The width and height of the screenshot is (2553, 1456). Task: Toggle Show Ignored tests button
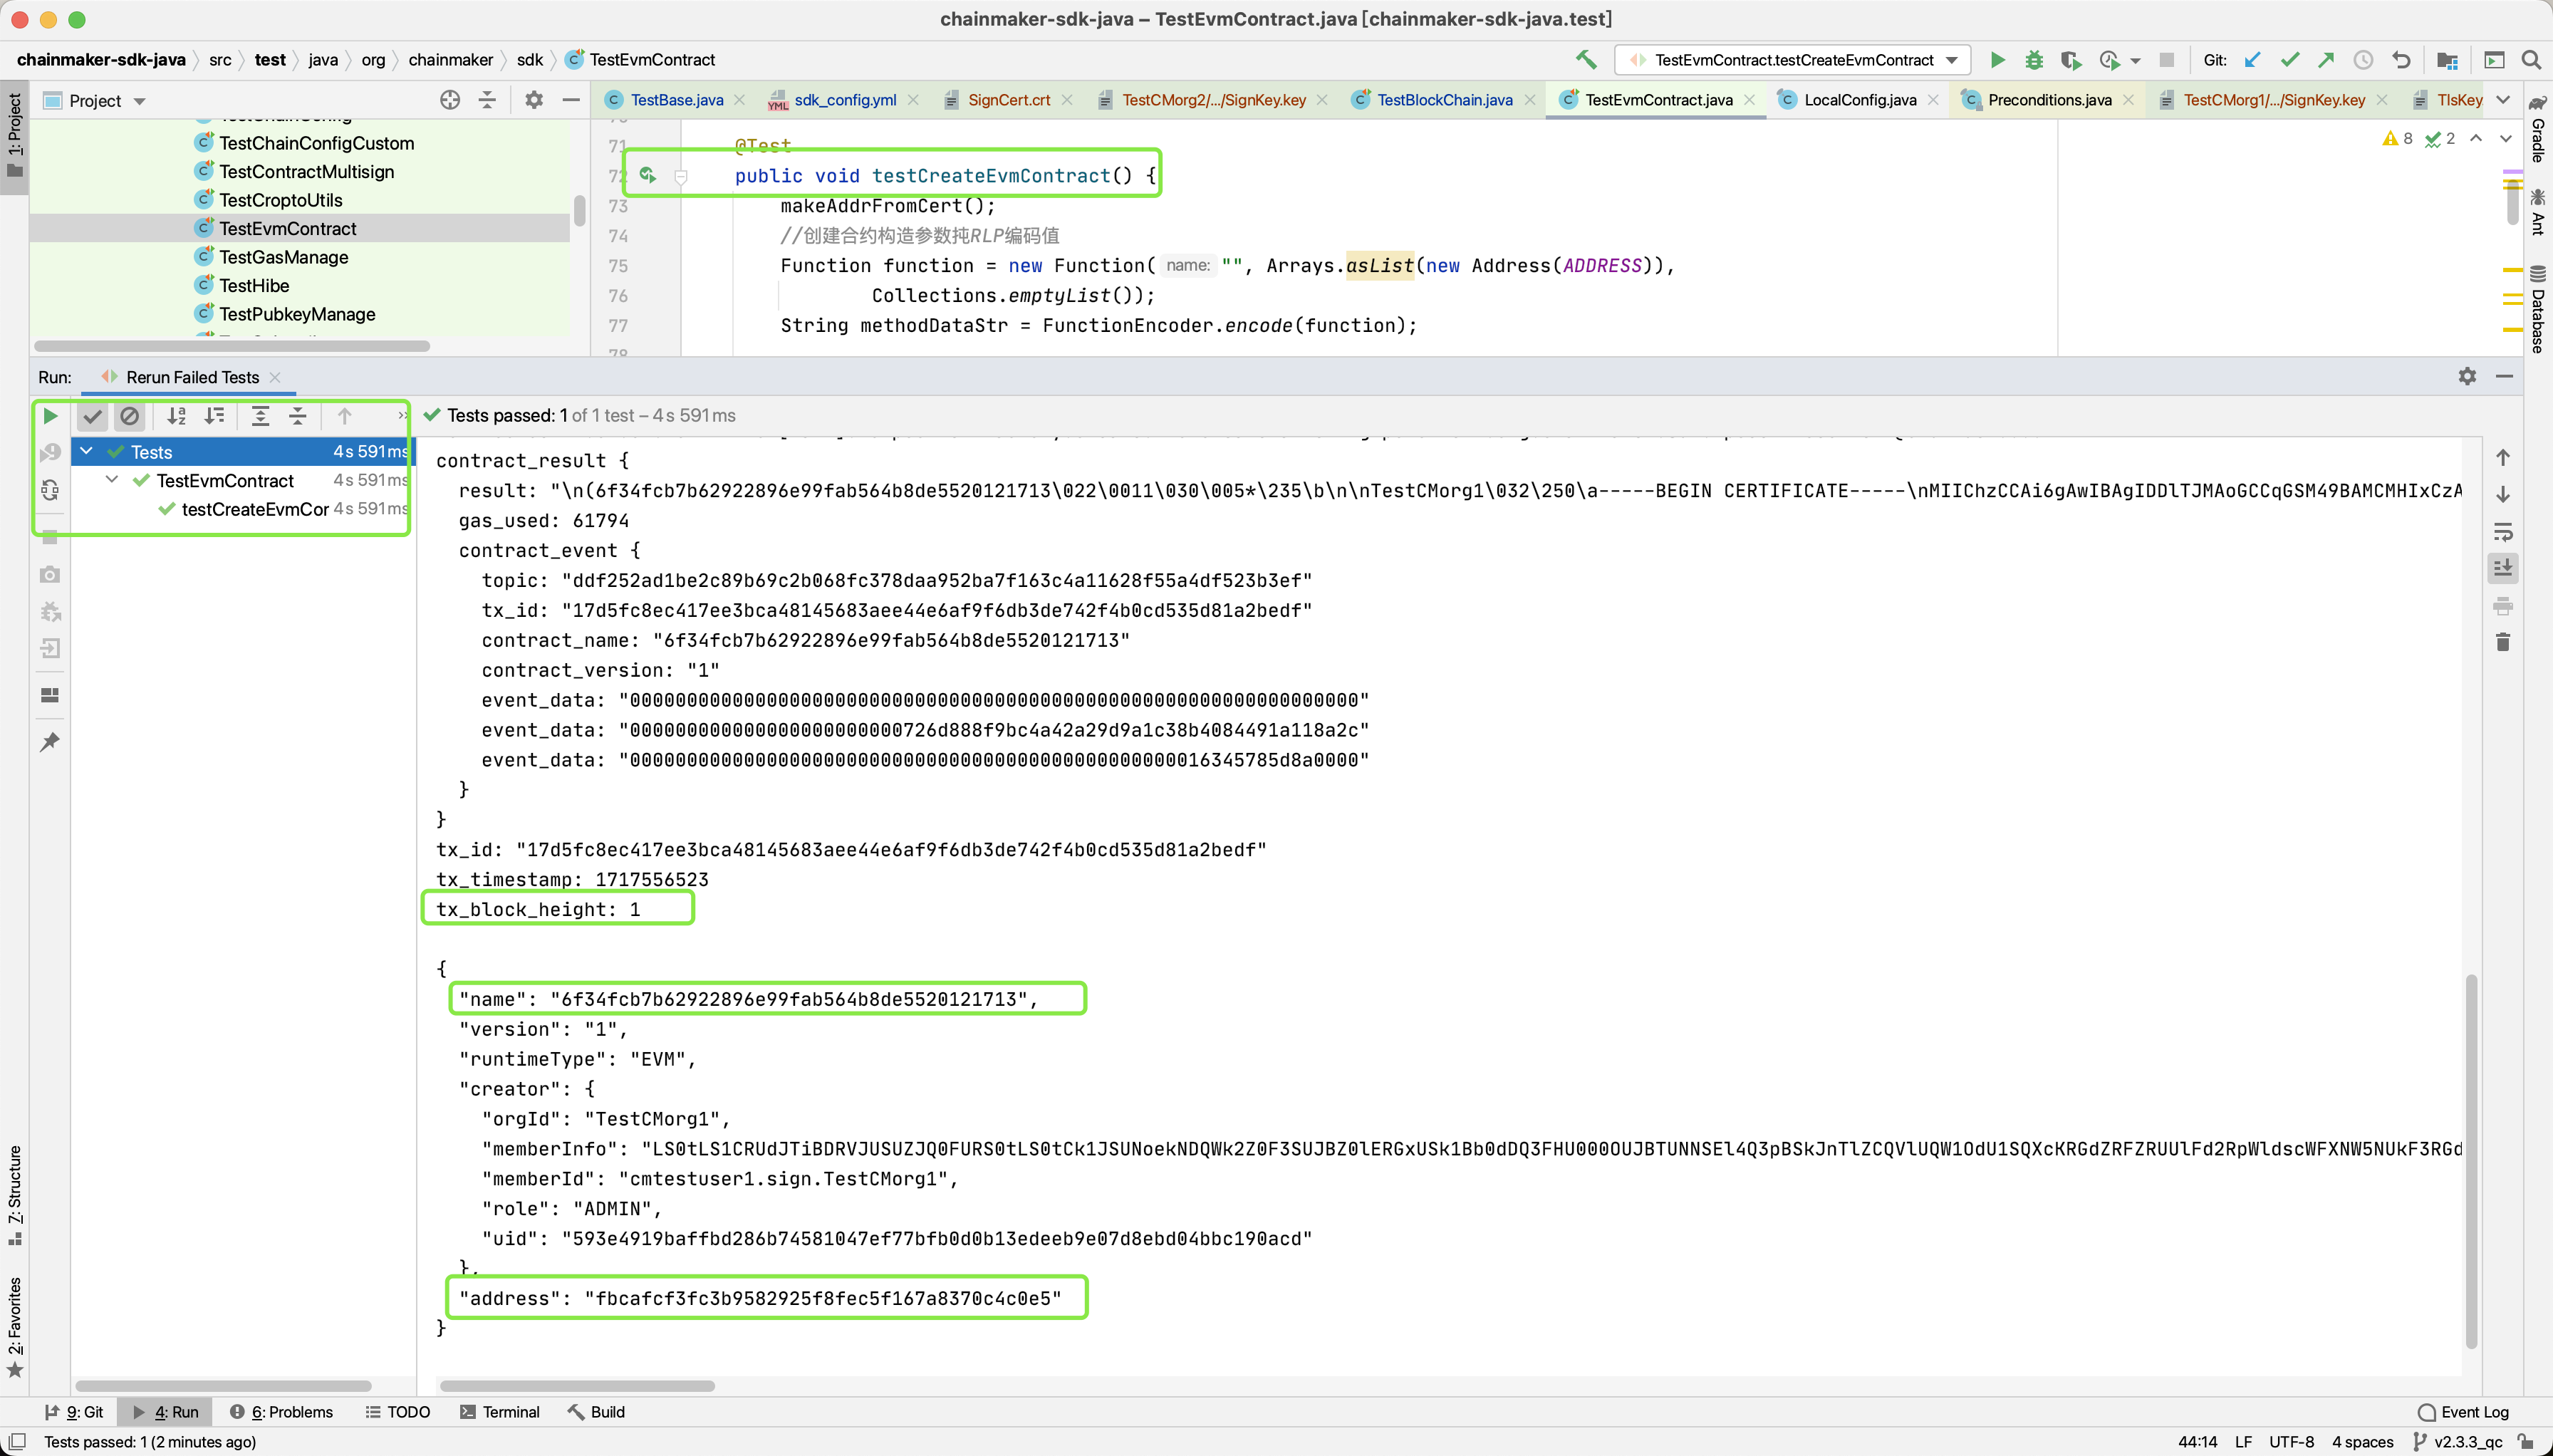coord(129,416)
